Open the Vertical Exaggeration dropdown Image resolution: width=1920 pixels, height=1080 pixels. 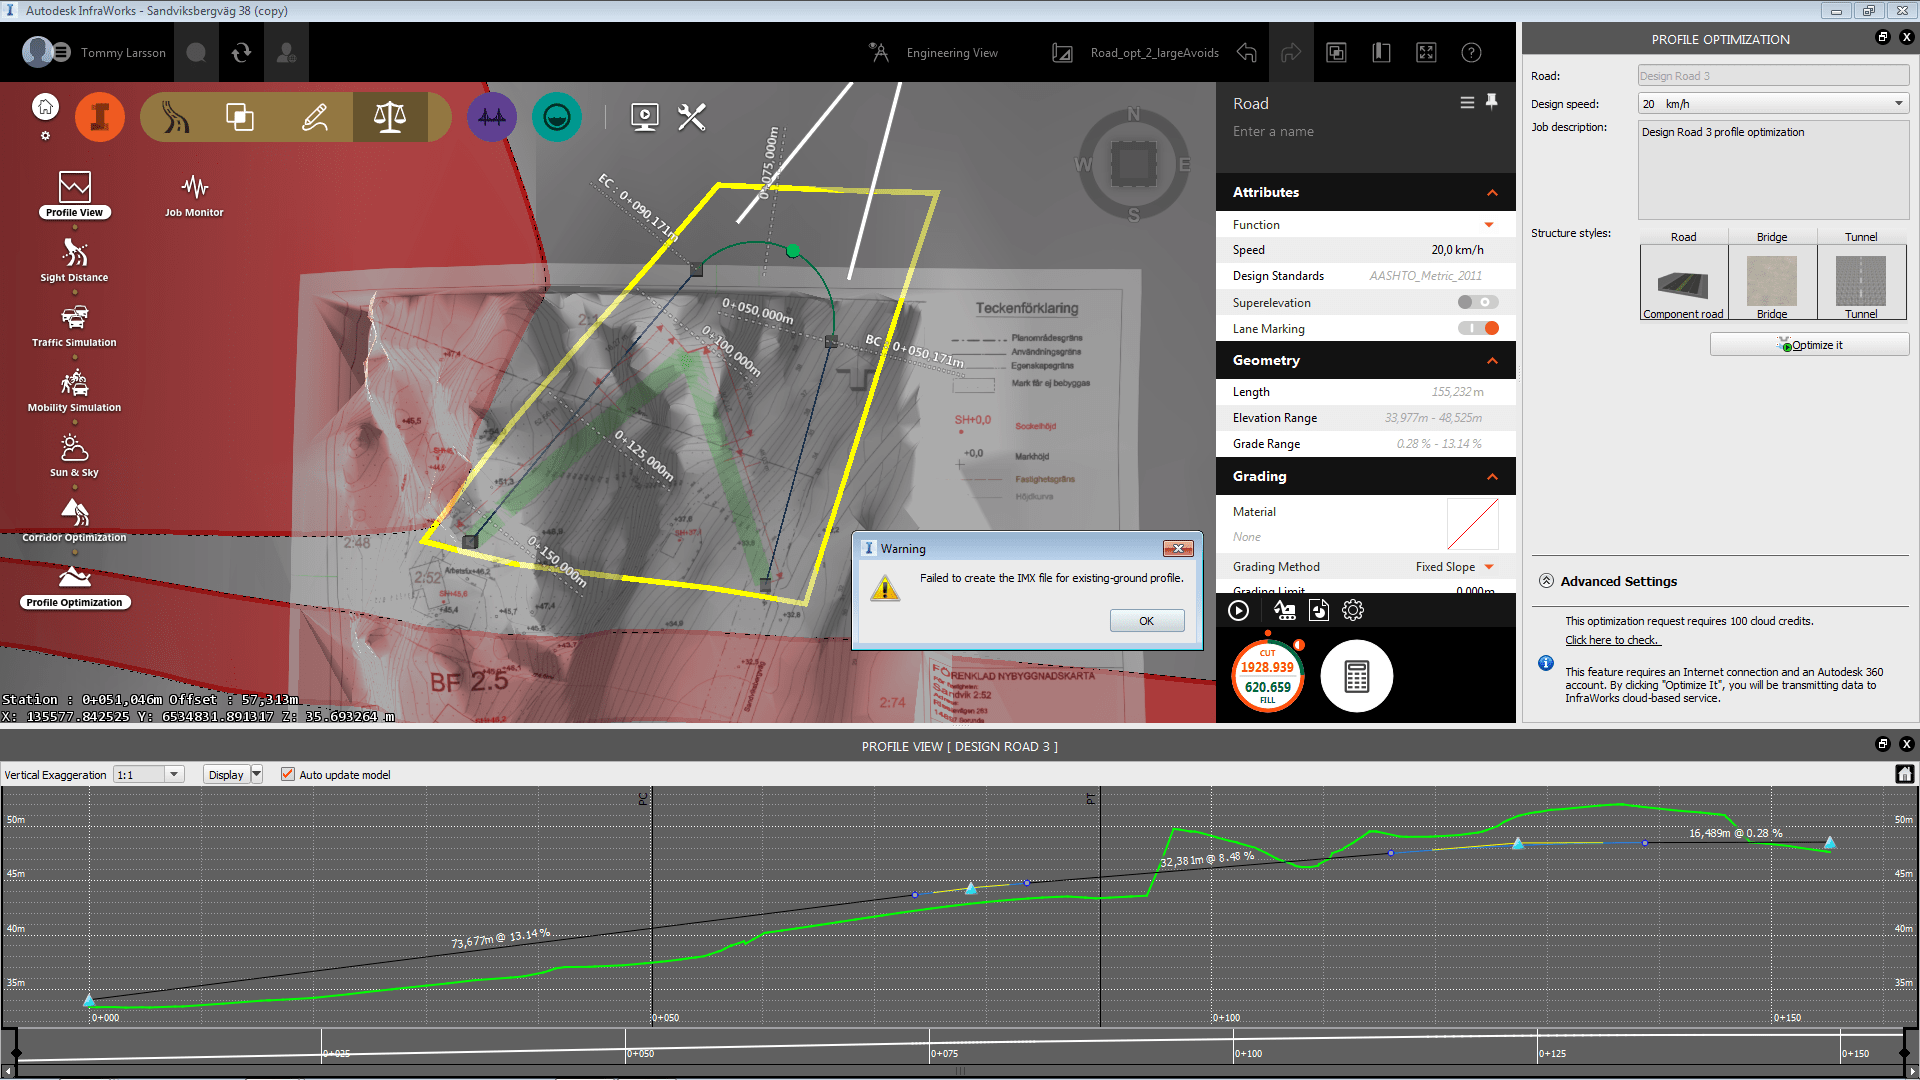pyautogui.click(x=174, y=775)
